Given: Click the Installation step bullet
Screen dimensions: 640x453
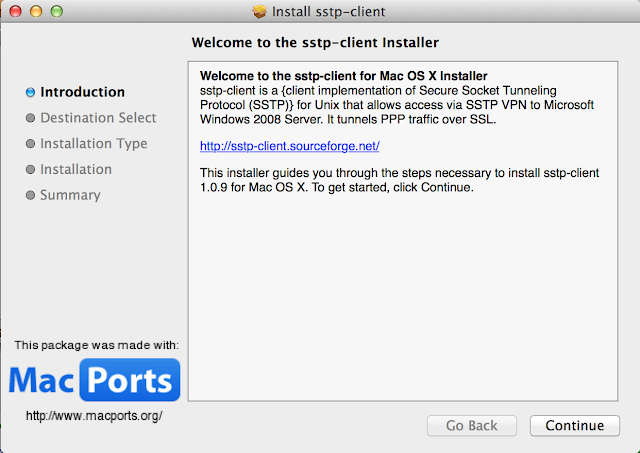Looking at the screenshot, I should 31,170.
